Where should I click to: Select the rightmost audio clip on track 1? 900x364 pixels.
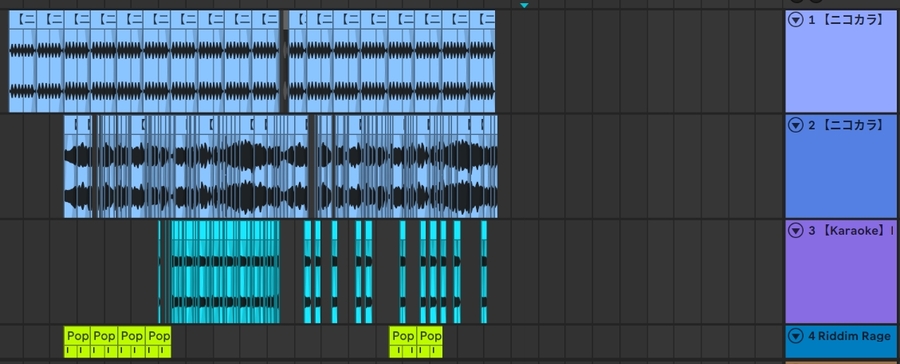(x=482, y=61)
